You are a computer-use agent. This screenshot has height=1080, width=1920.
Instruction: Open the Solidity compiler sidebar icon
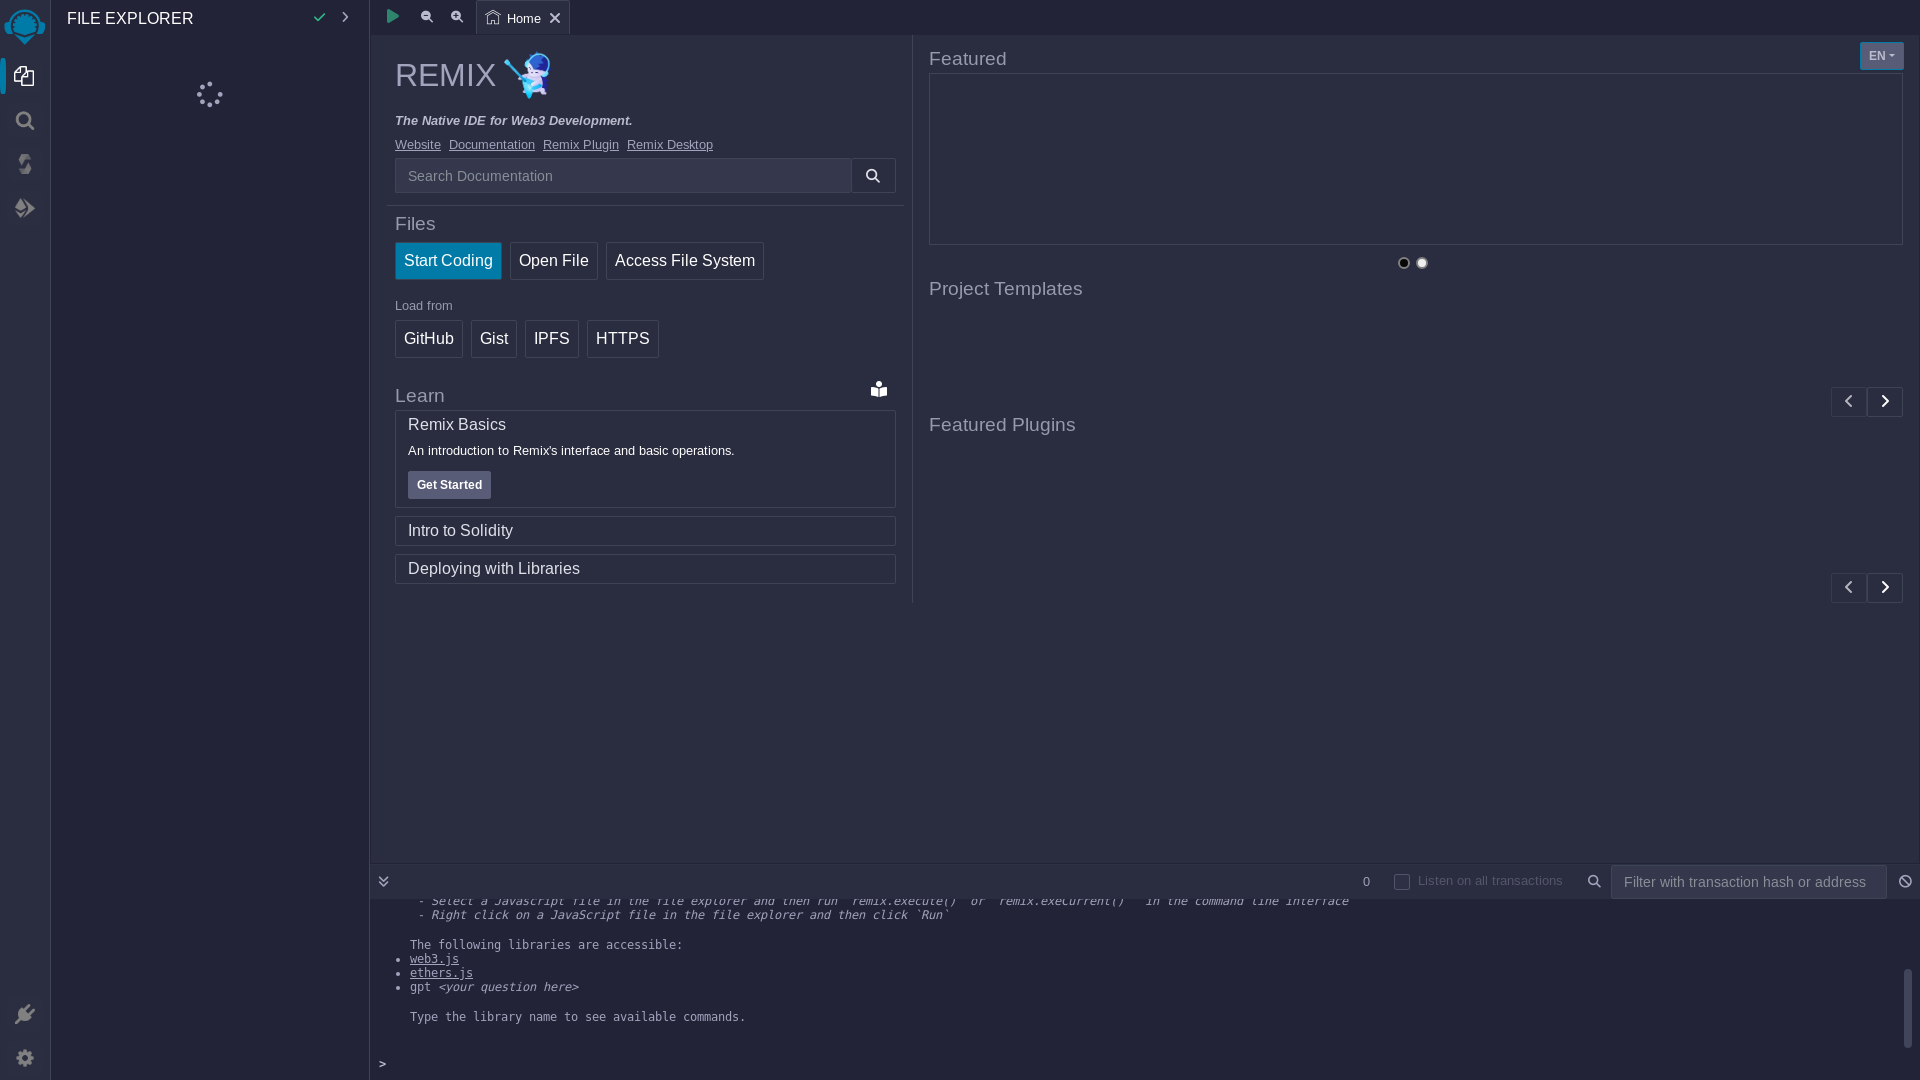[25, 164]
